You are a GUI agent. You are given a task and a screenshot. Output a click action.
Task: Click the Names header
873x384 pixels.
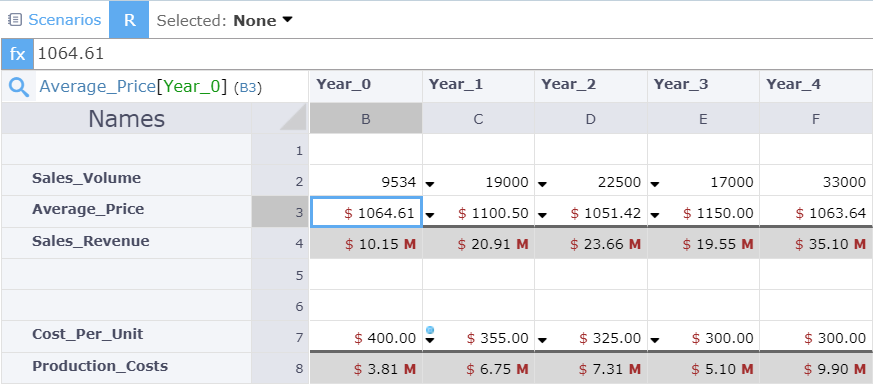pyautogui.click(x=126, y=118)
